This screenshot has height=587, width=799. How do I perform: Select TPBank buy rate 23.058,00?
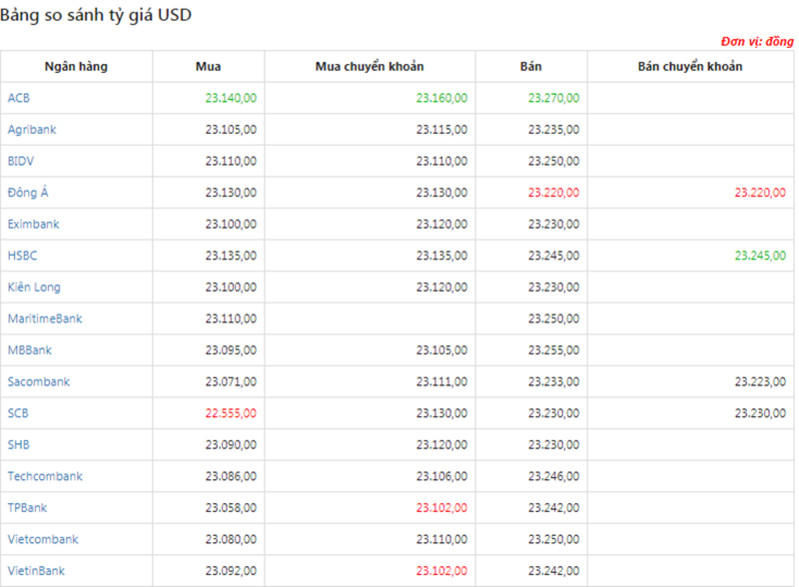[x=231, y=508]
